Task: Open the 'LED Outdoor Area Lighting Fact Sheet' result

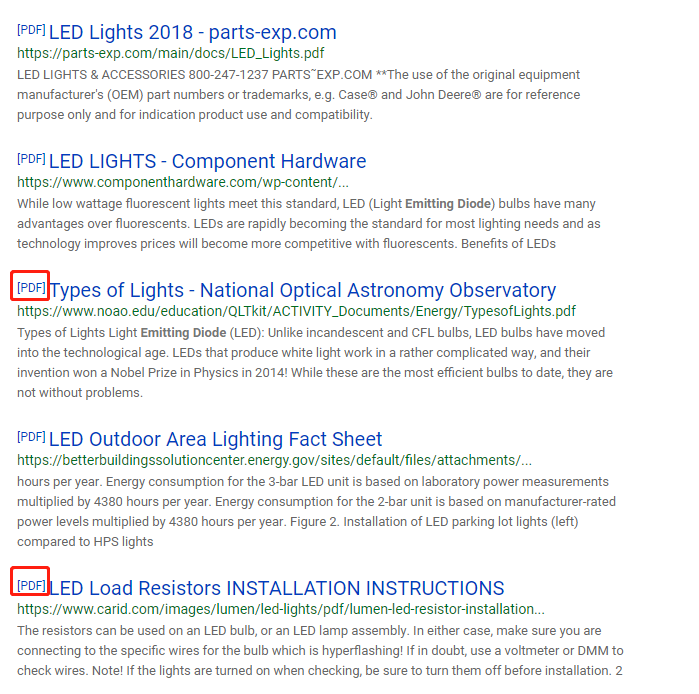Action: pyautogui.click(x=215, y=439)
